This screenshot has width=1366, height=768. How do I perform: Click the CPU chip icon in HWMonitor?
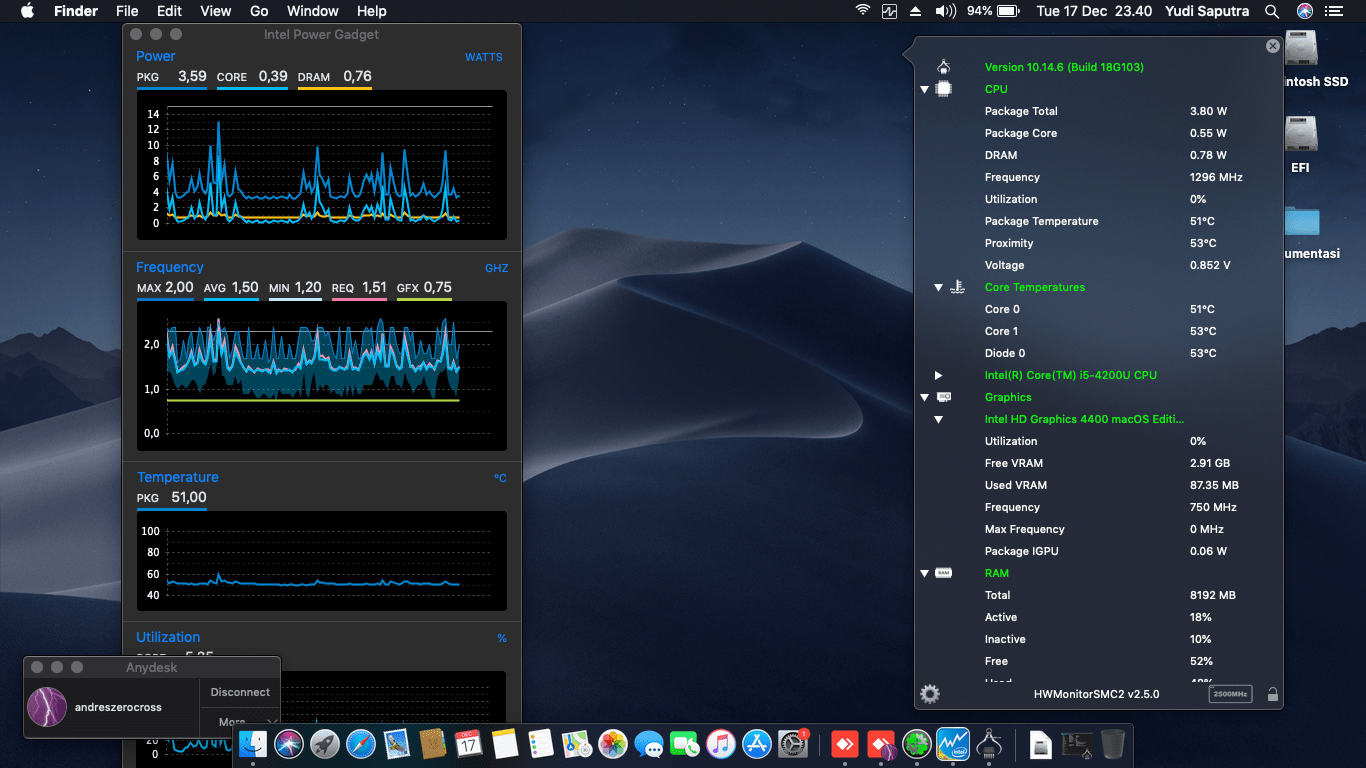(x=941, y=89)
